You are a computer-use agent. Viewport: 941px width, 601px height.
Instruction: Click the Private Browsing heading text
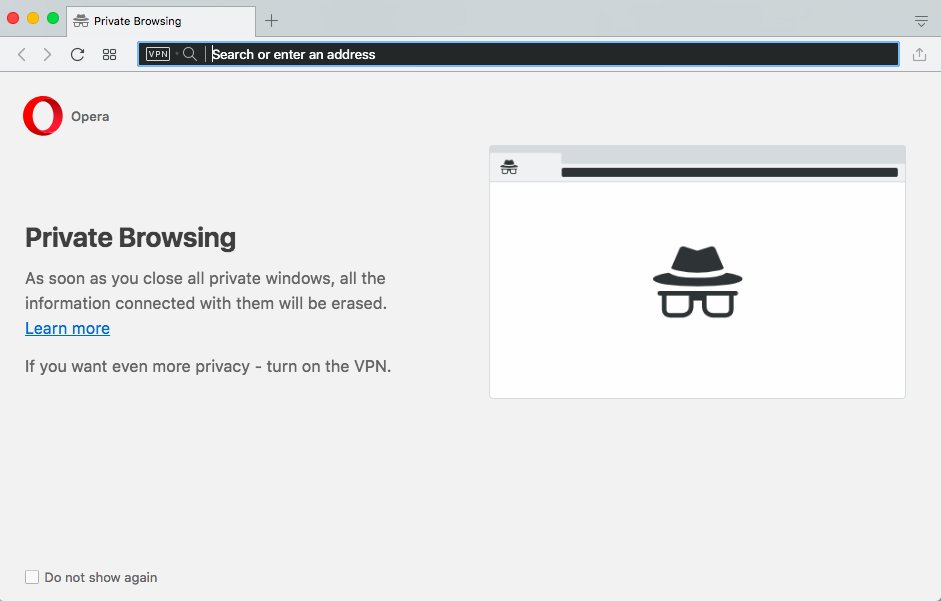[130, 238]
